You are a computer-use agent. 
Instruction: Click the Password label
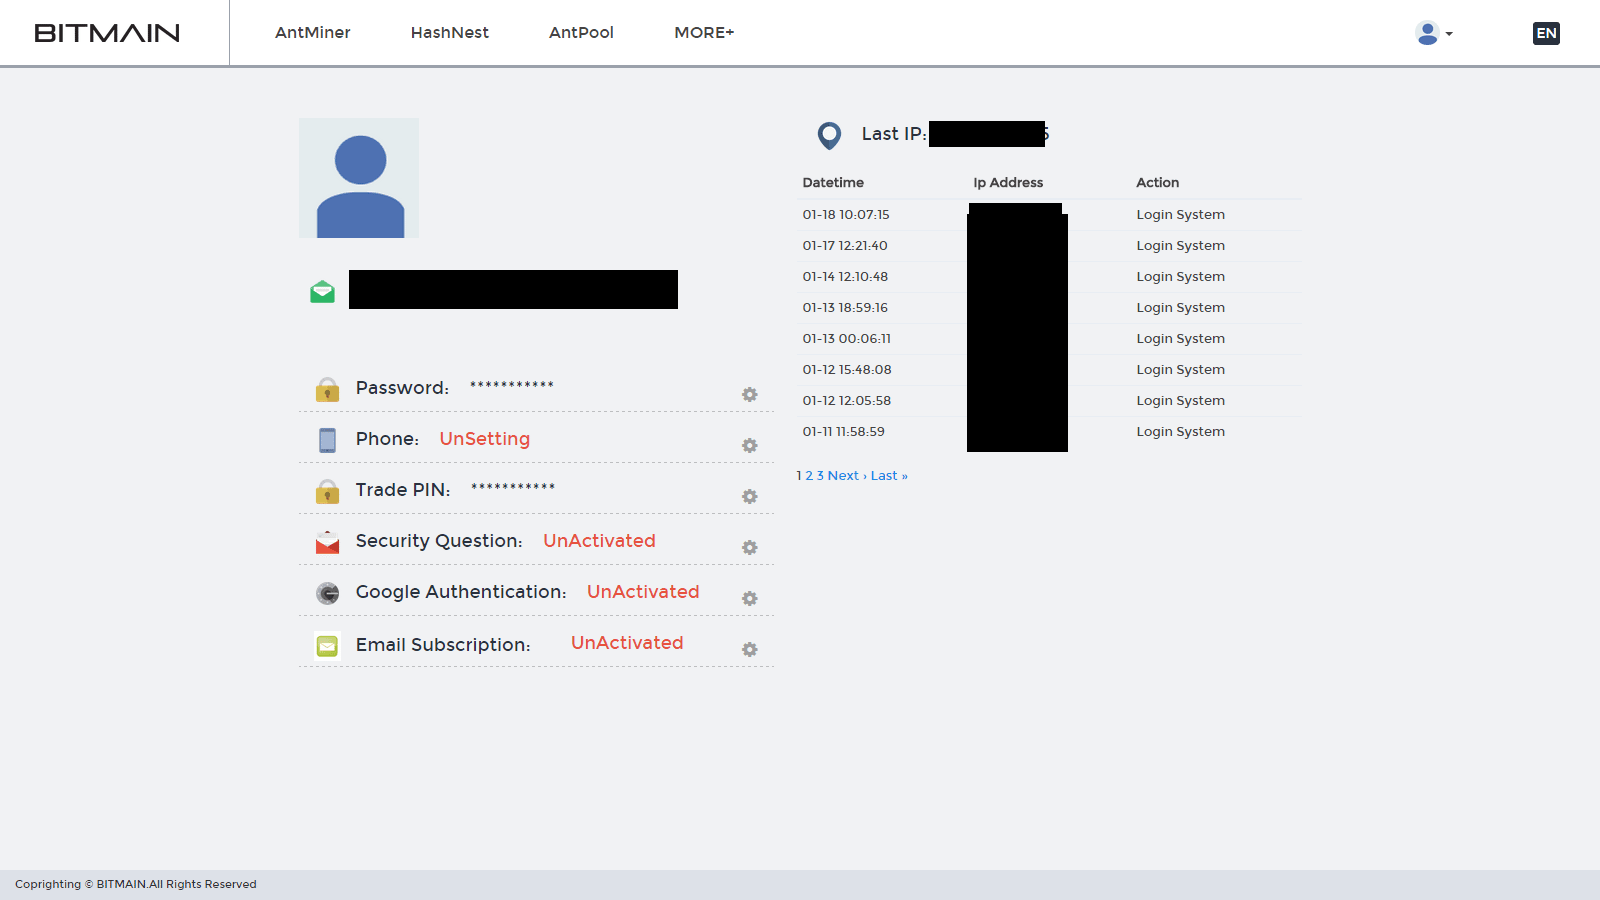[402, 388]
